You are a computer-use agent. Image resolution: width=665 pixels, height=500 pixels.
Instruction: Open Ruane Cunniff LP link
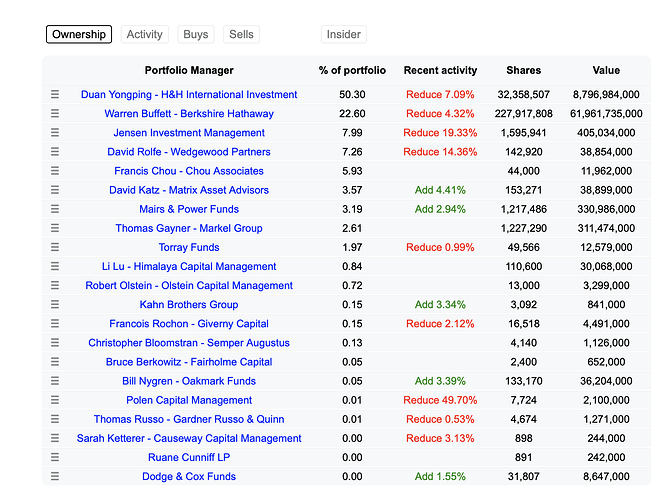click(189, 457)
